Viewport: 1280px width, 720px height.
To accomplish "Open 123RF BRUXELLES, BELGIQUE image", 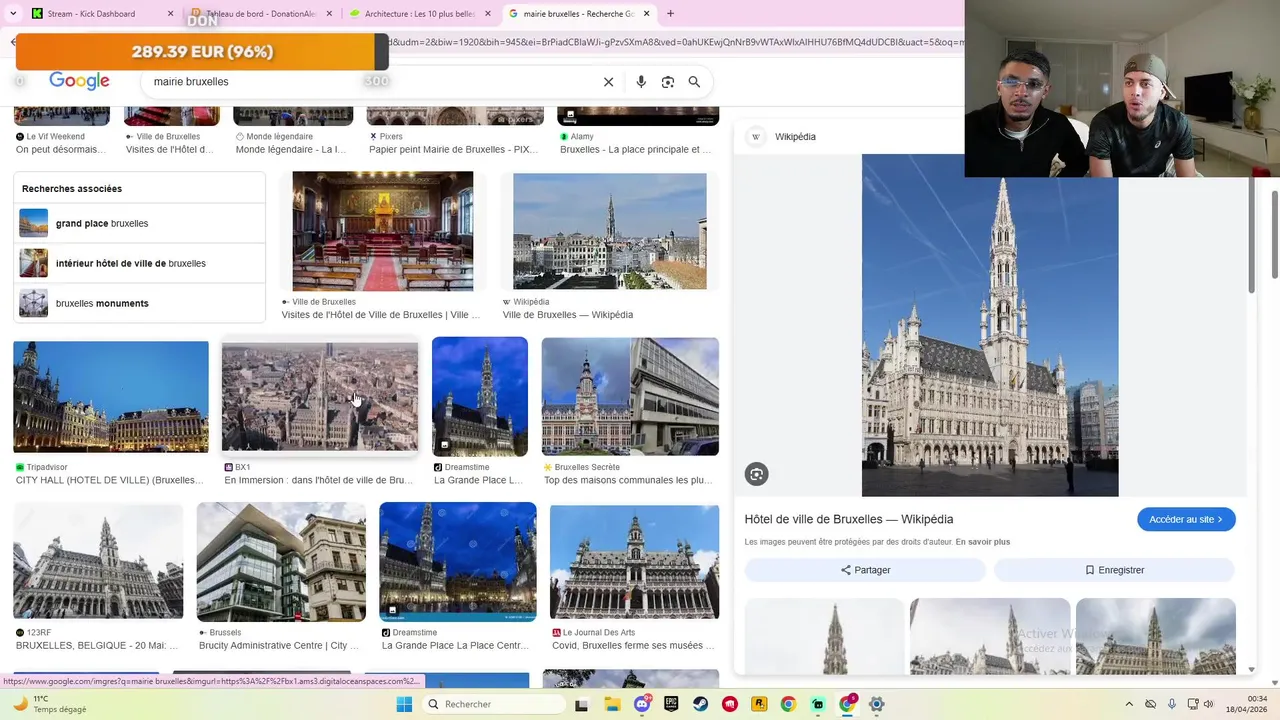I will pos(98,561).
